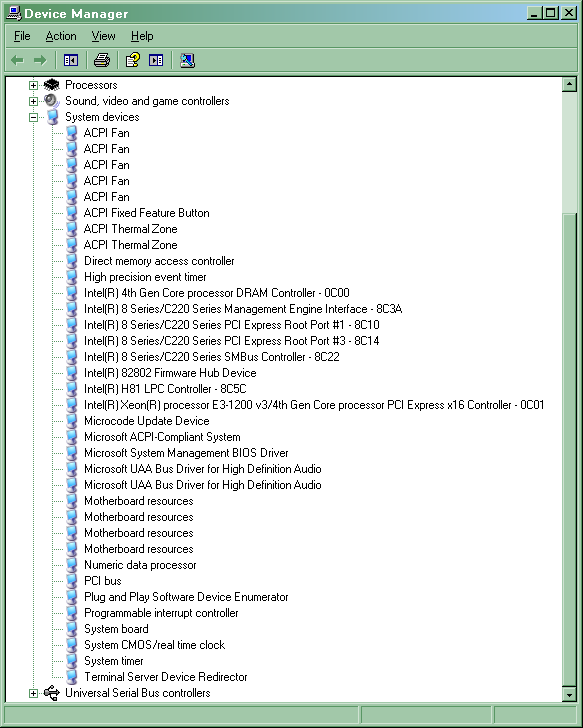This screenshot has width=583, height=728.
Task: Select System CMOS/real time clock
Action: tap(155, 645)
